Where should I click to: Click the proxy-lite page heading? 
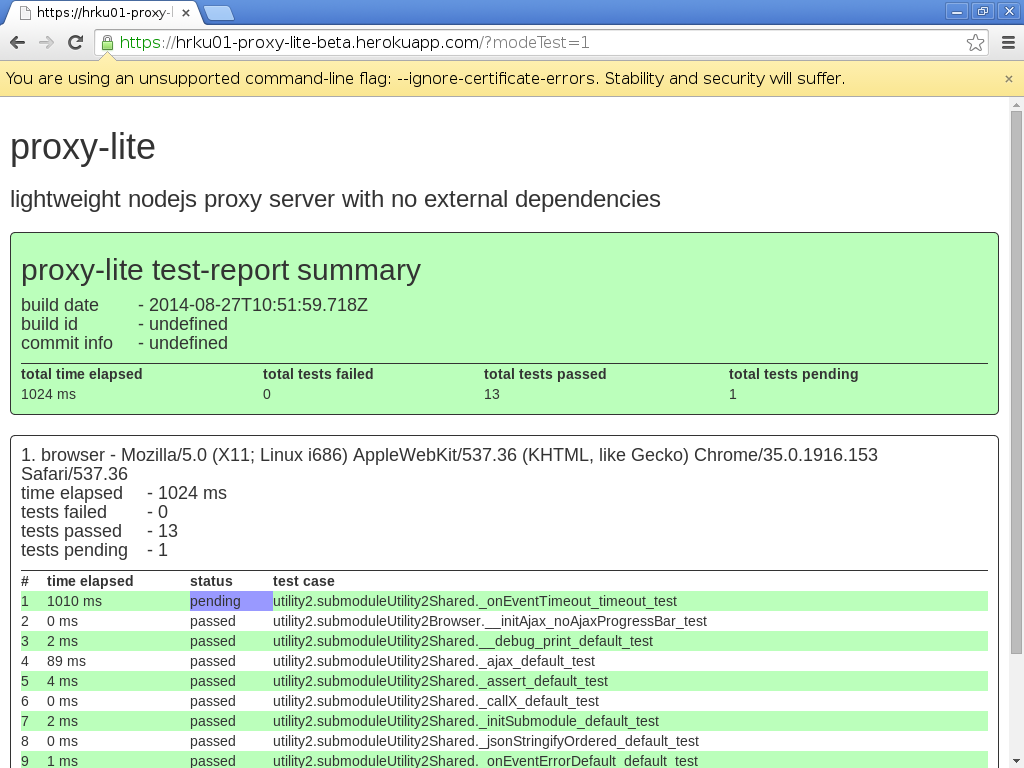[x=83, y=147]
